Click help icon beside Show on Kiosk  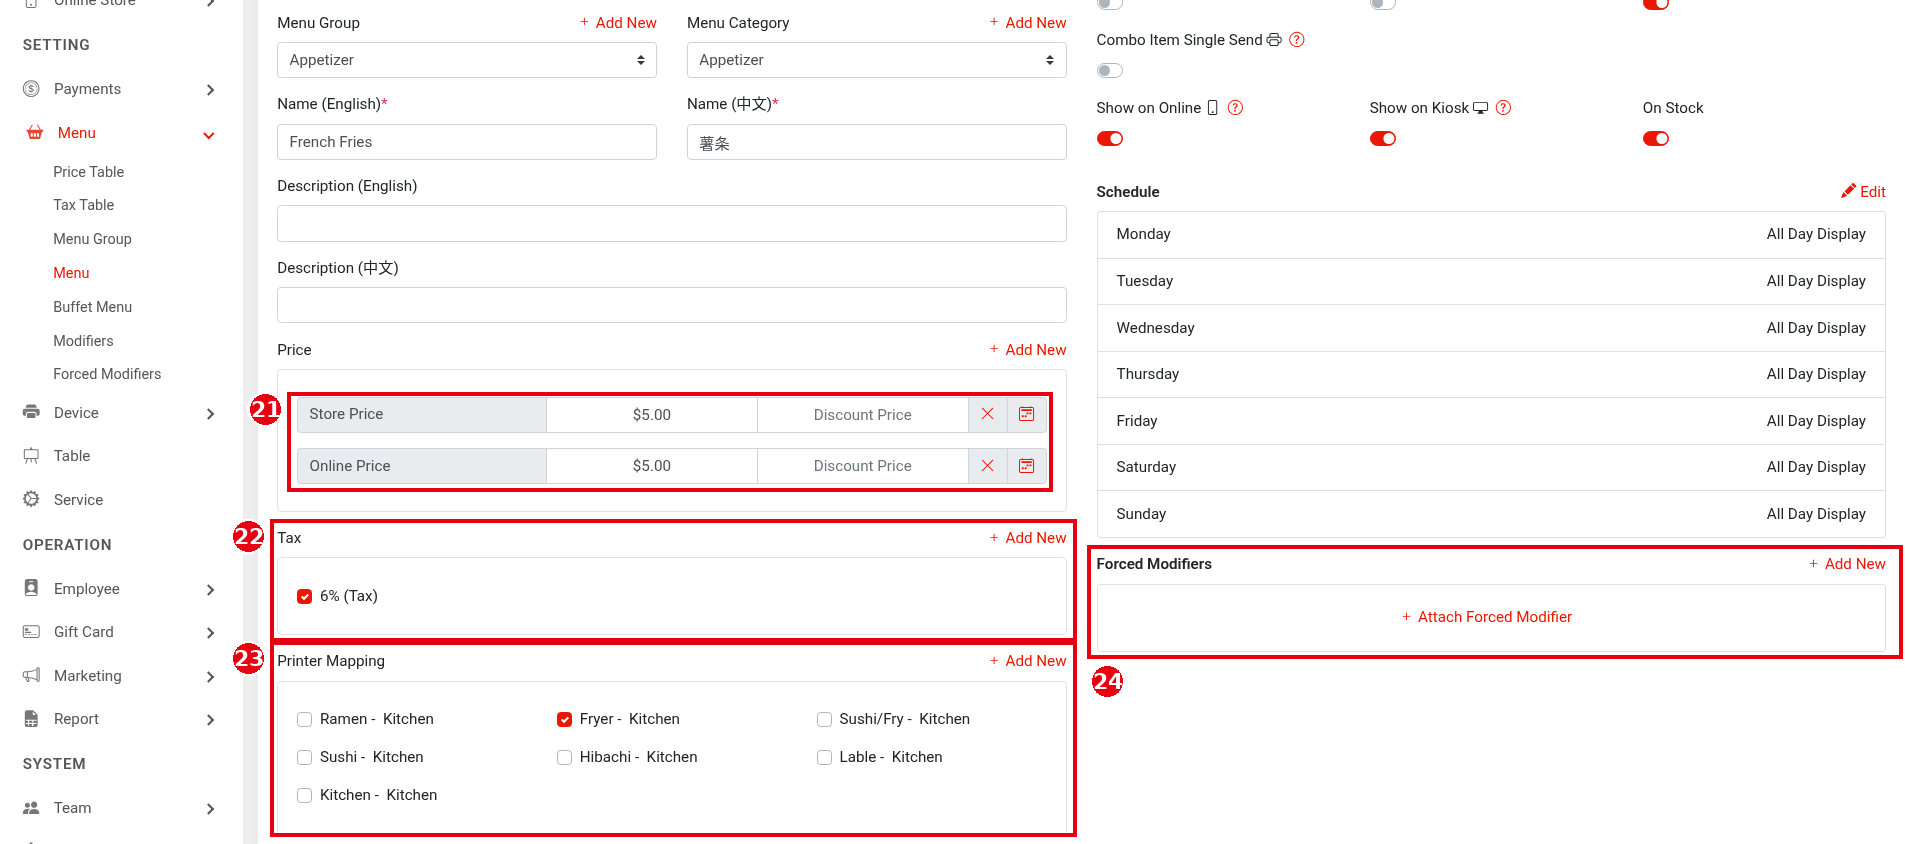(x=1503, y=108)
